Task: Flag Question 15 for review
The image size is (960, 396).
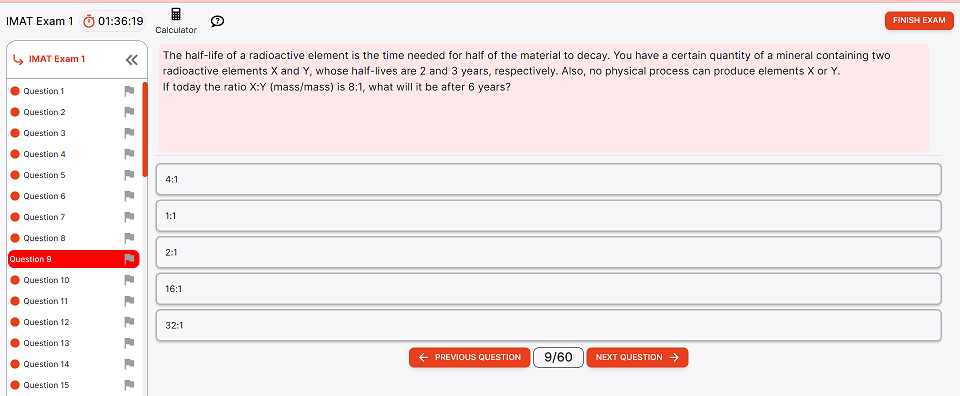Action: pos(129,385)
